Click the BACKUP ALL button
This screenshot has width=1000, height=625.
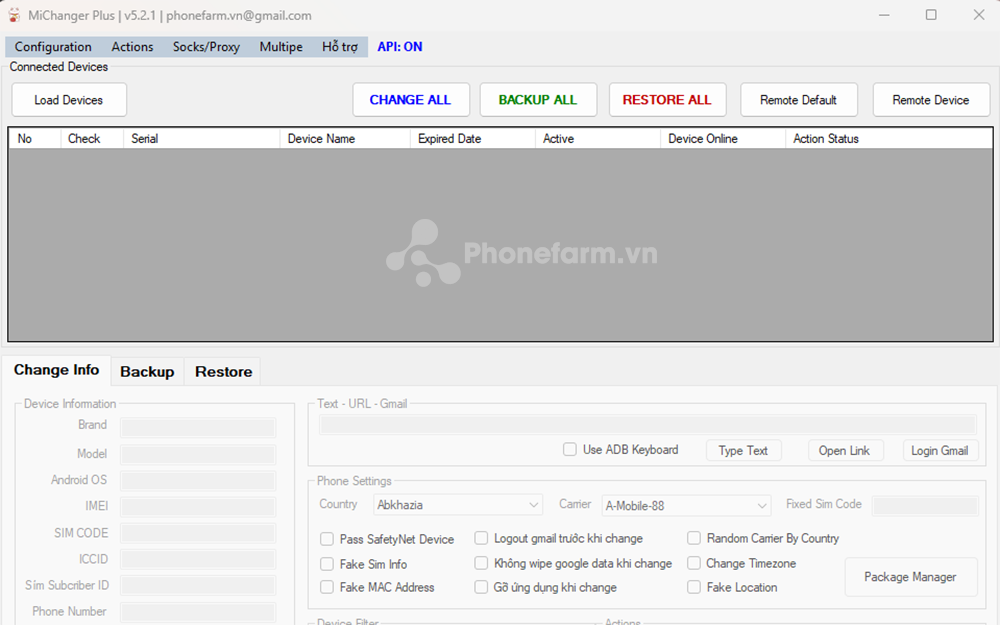pos(538,100)
